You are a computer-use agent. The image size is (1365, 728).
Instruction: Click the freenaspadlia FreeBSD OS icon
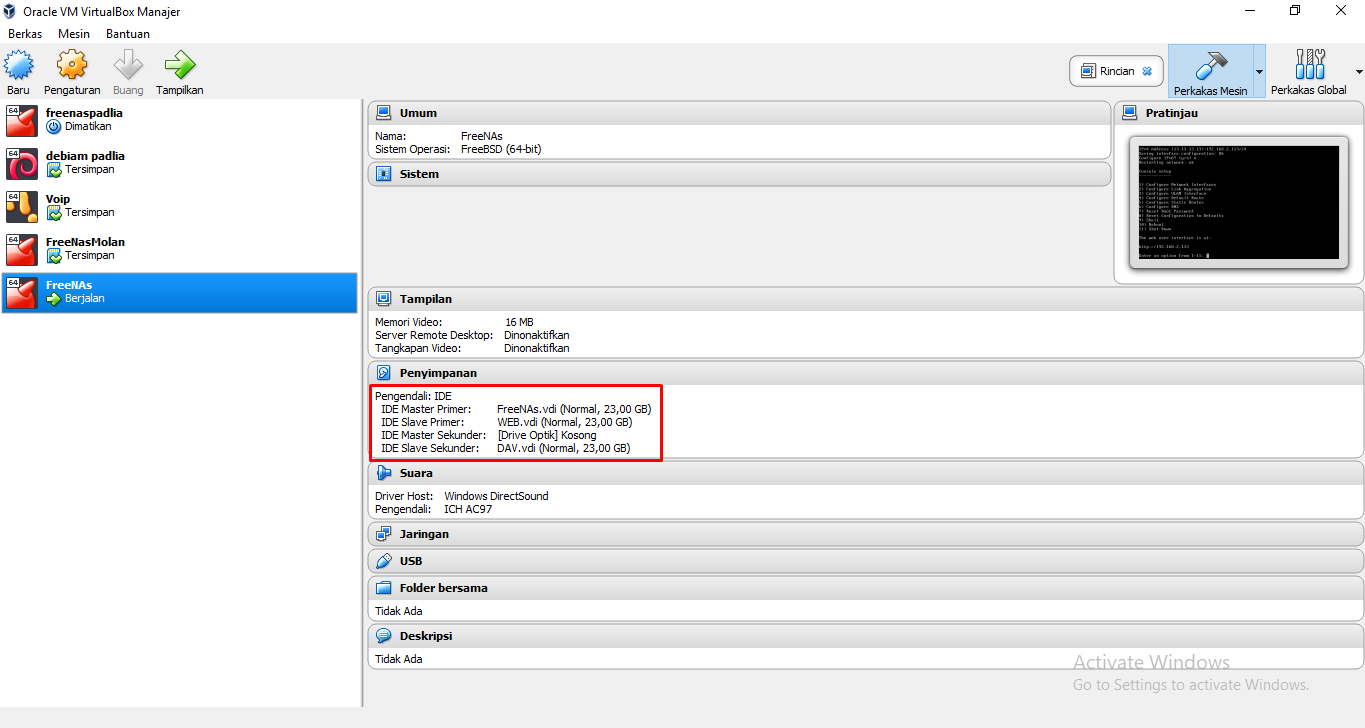coord(22,120)
